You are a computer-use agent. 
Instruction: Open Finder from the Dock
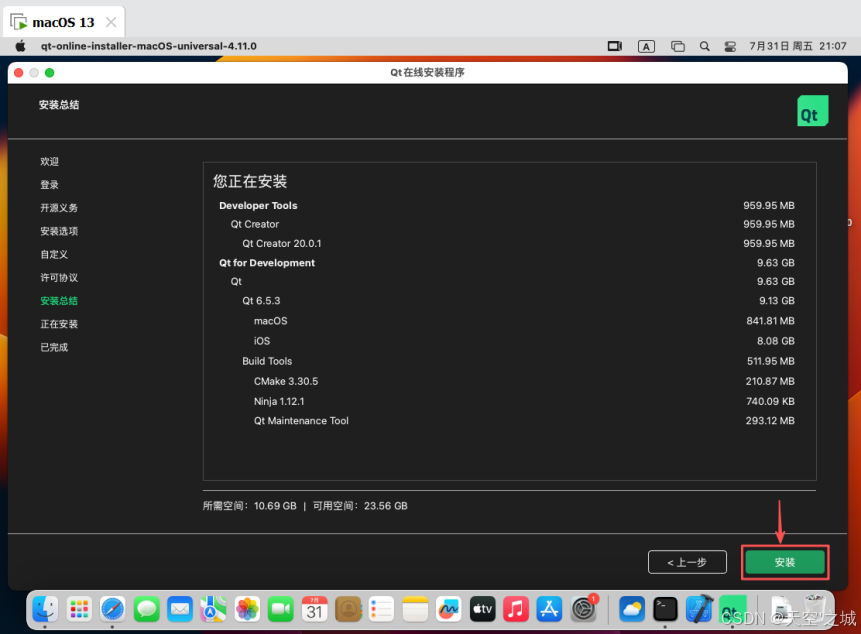point(45,609)
